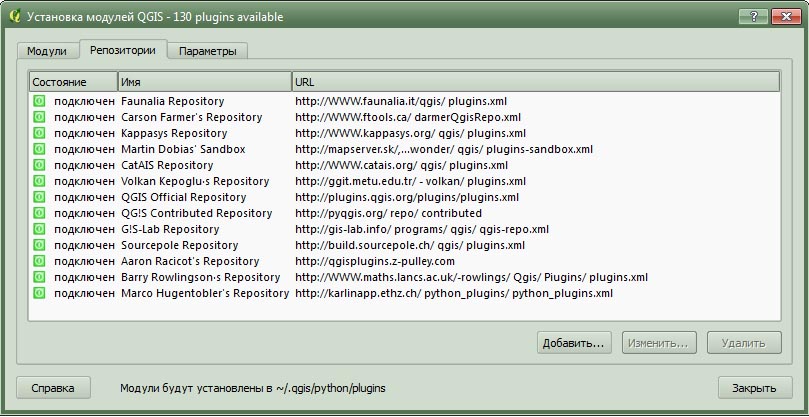The image size is (809, 417).
Task: Click the status icon for Volkan Kepoglu's Repository
Action: point(39,181)
